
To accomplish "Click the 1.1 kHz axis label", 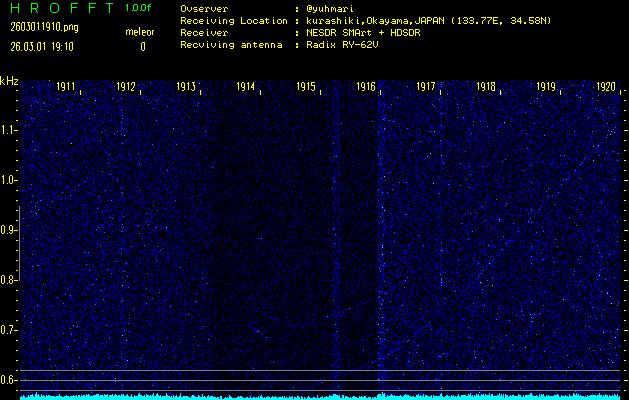I will 7,130.
